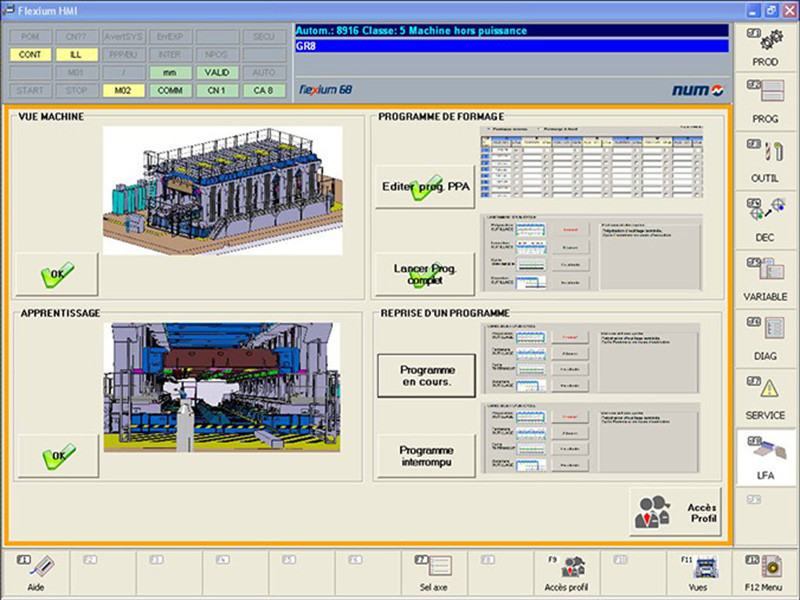Click Sel axe in bottom bar
The width and height of the screenshot is (800, 600).
pos(433,572)
